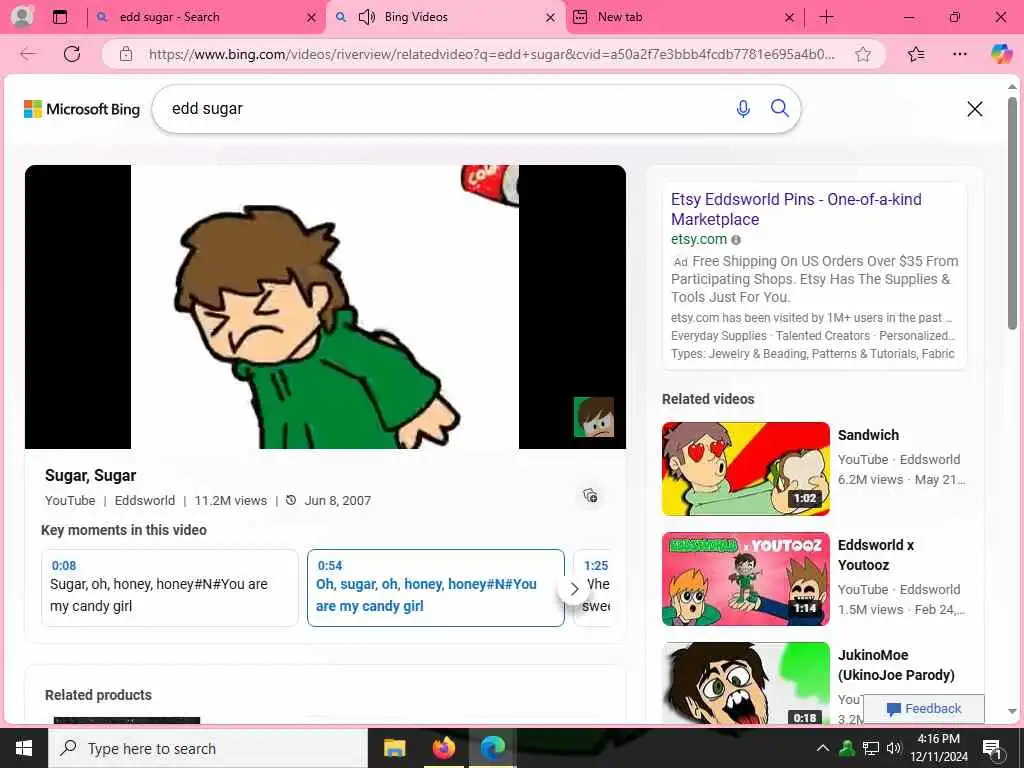Save video with the collection icon
The height and width of the screenshot is (768, 1024).
[590, 496]
